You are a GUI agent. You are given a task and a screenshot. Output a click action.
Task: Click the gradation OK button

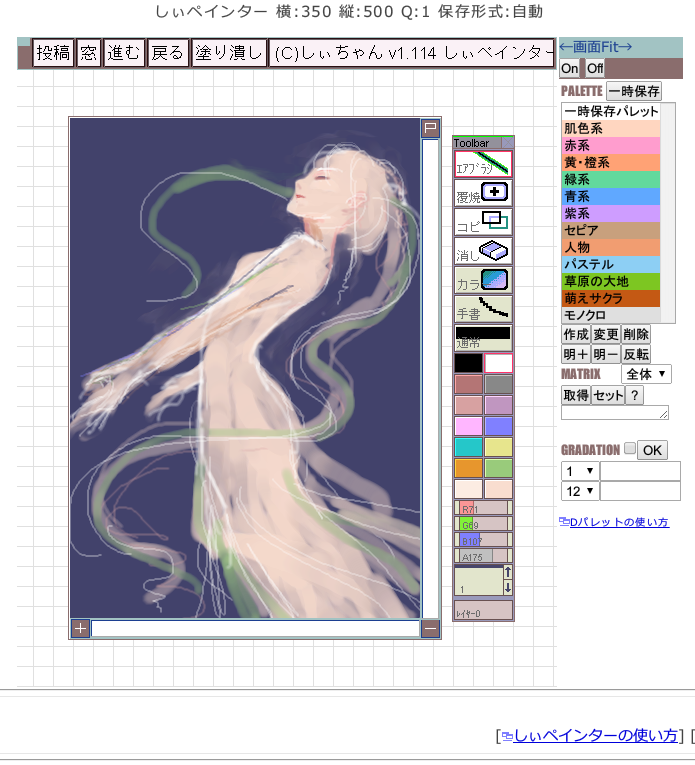click(x=652, y=450)
